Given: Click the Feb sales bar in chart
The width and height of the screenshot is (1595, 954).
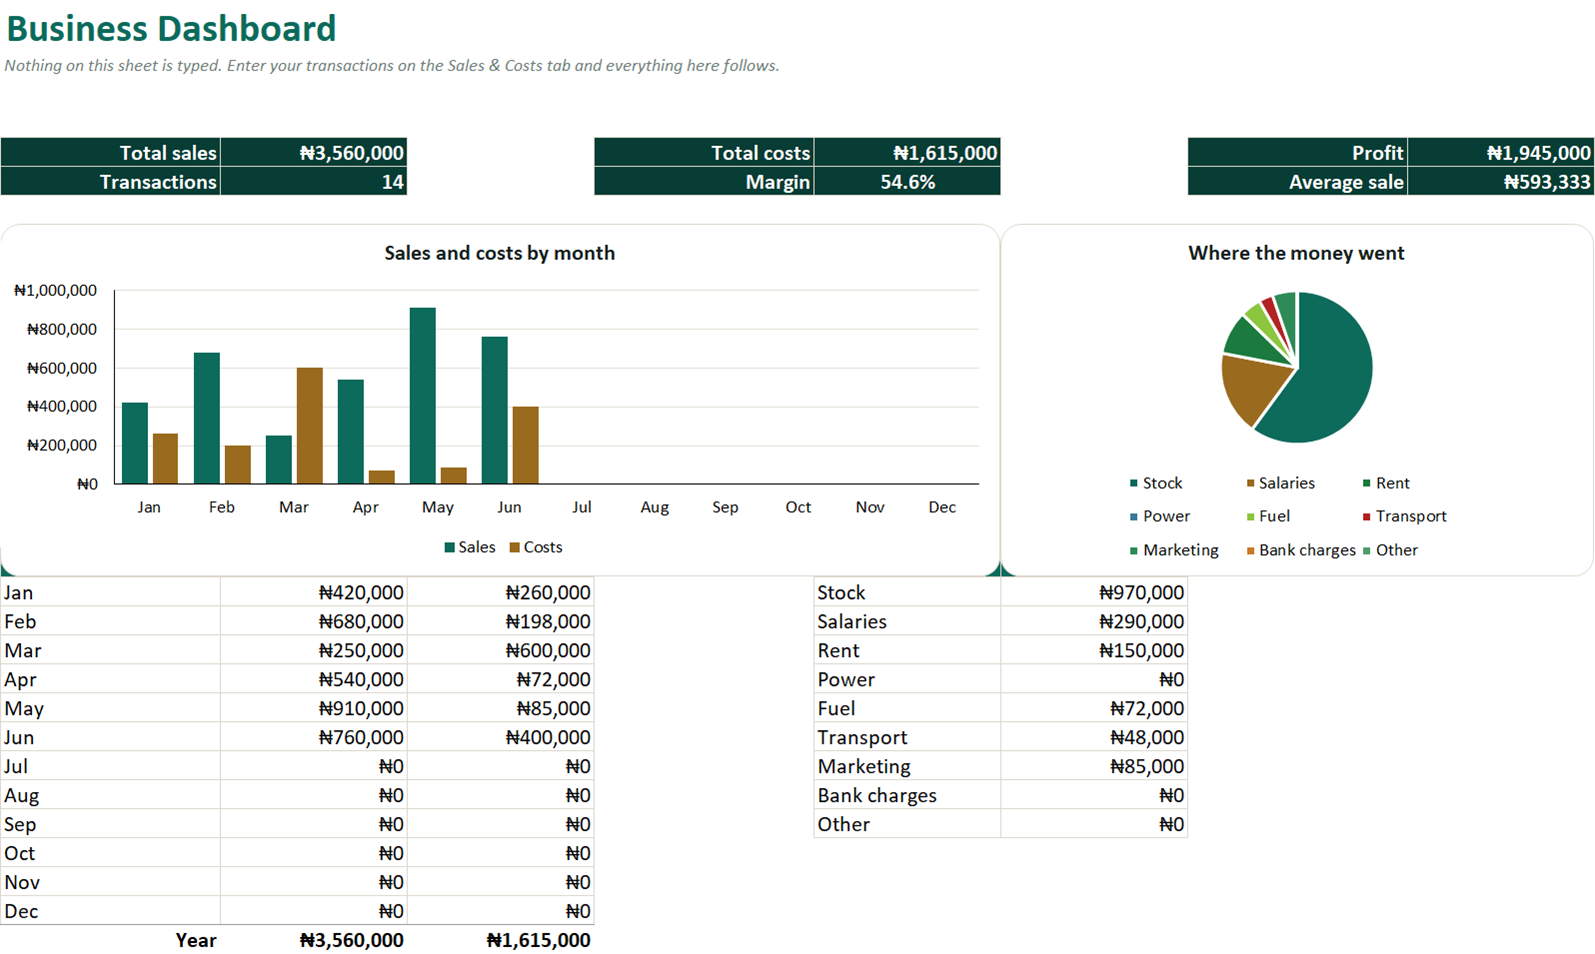Looking at the screenshot, I should pos(207,418).
